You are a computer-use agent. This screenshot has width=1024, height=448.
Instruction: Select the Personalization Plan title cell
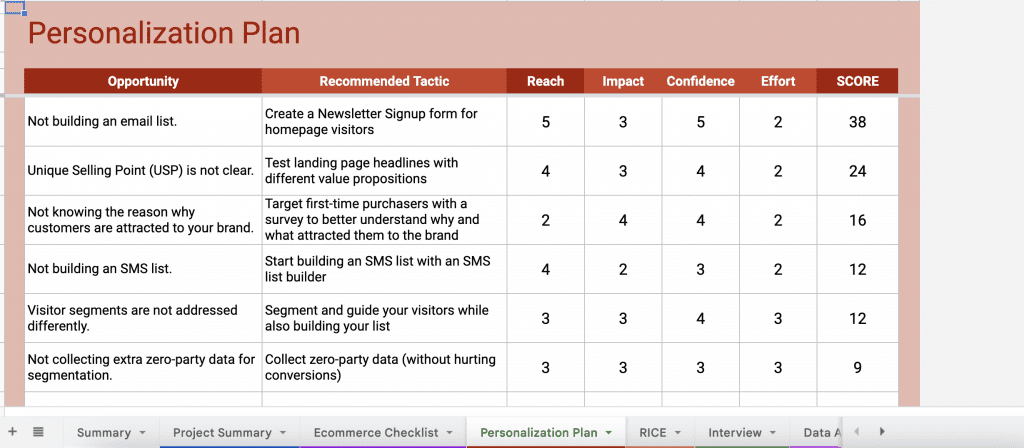pyautogui.click(x=164, y=34)
